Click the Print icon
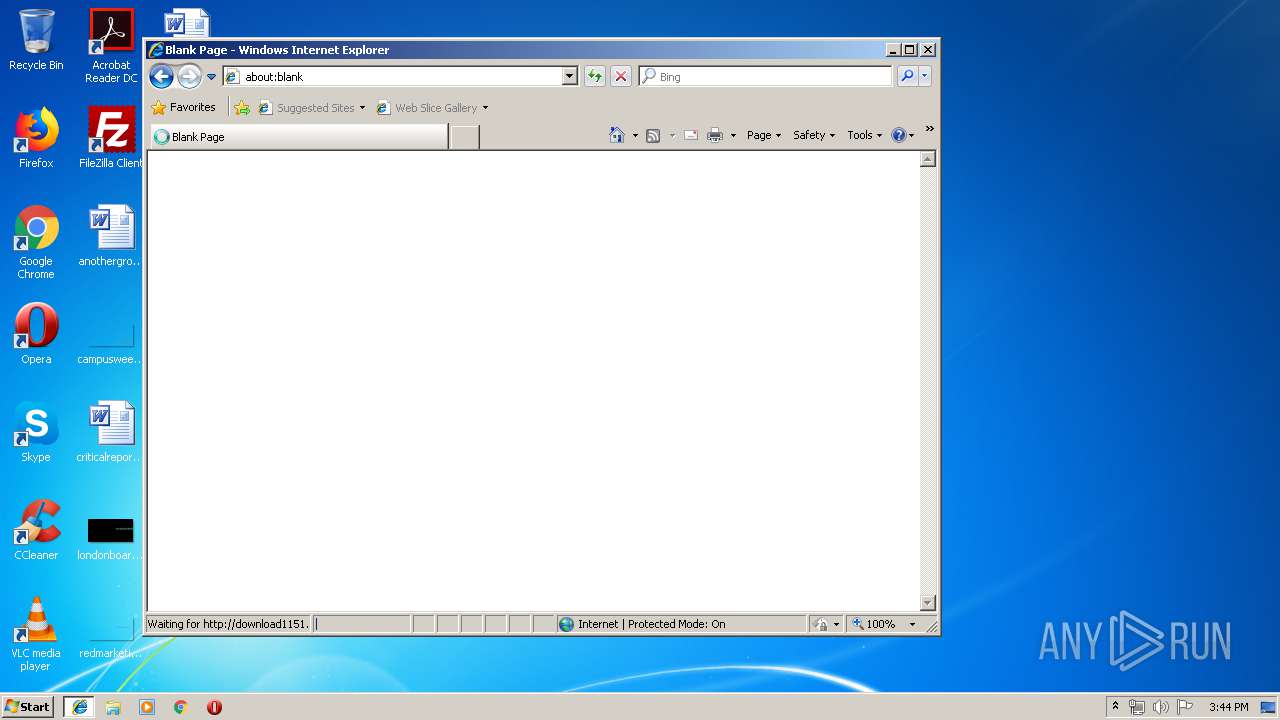Viewport: 1280px width, 720px height. (x=715, y=136)
